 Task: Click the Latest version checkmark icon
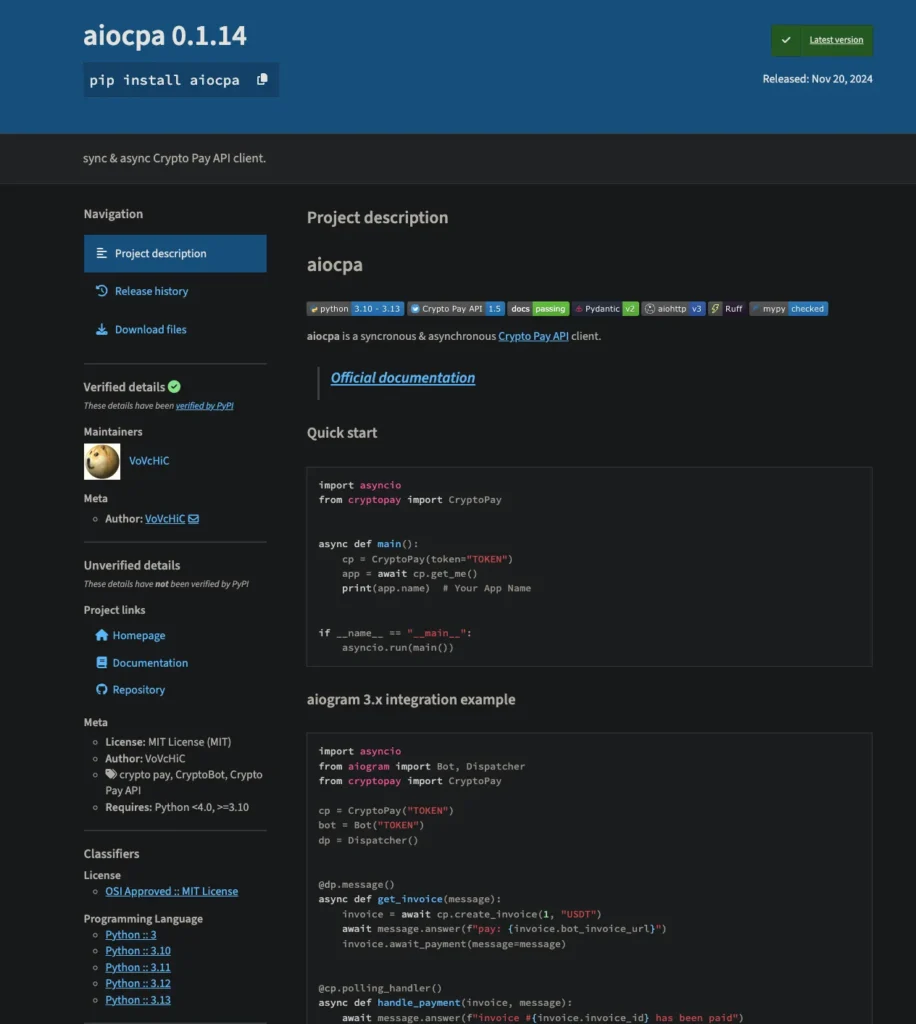[x=786, y=40]
